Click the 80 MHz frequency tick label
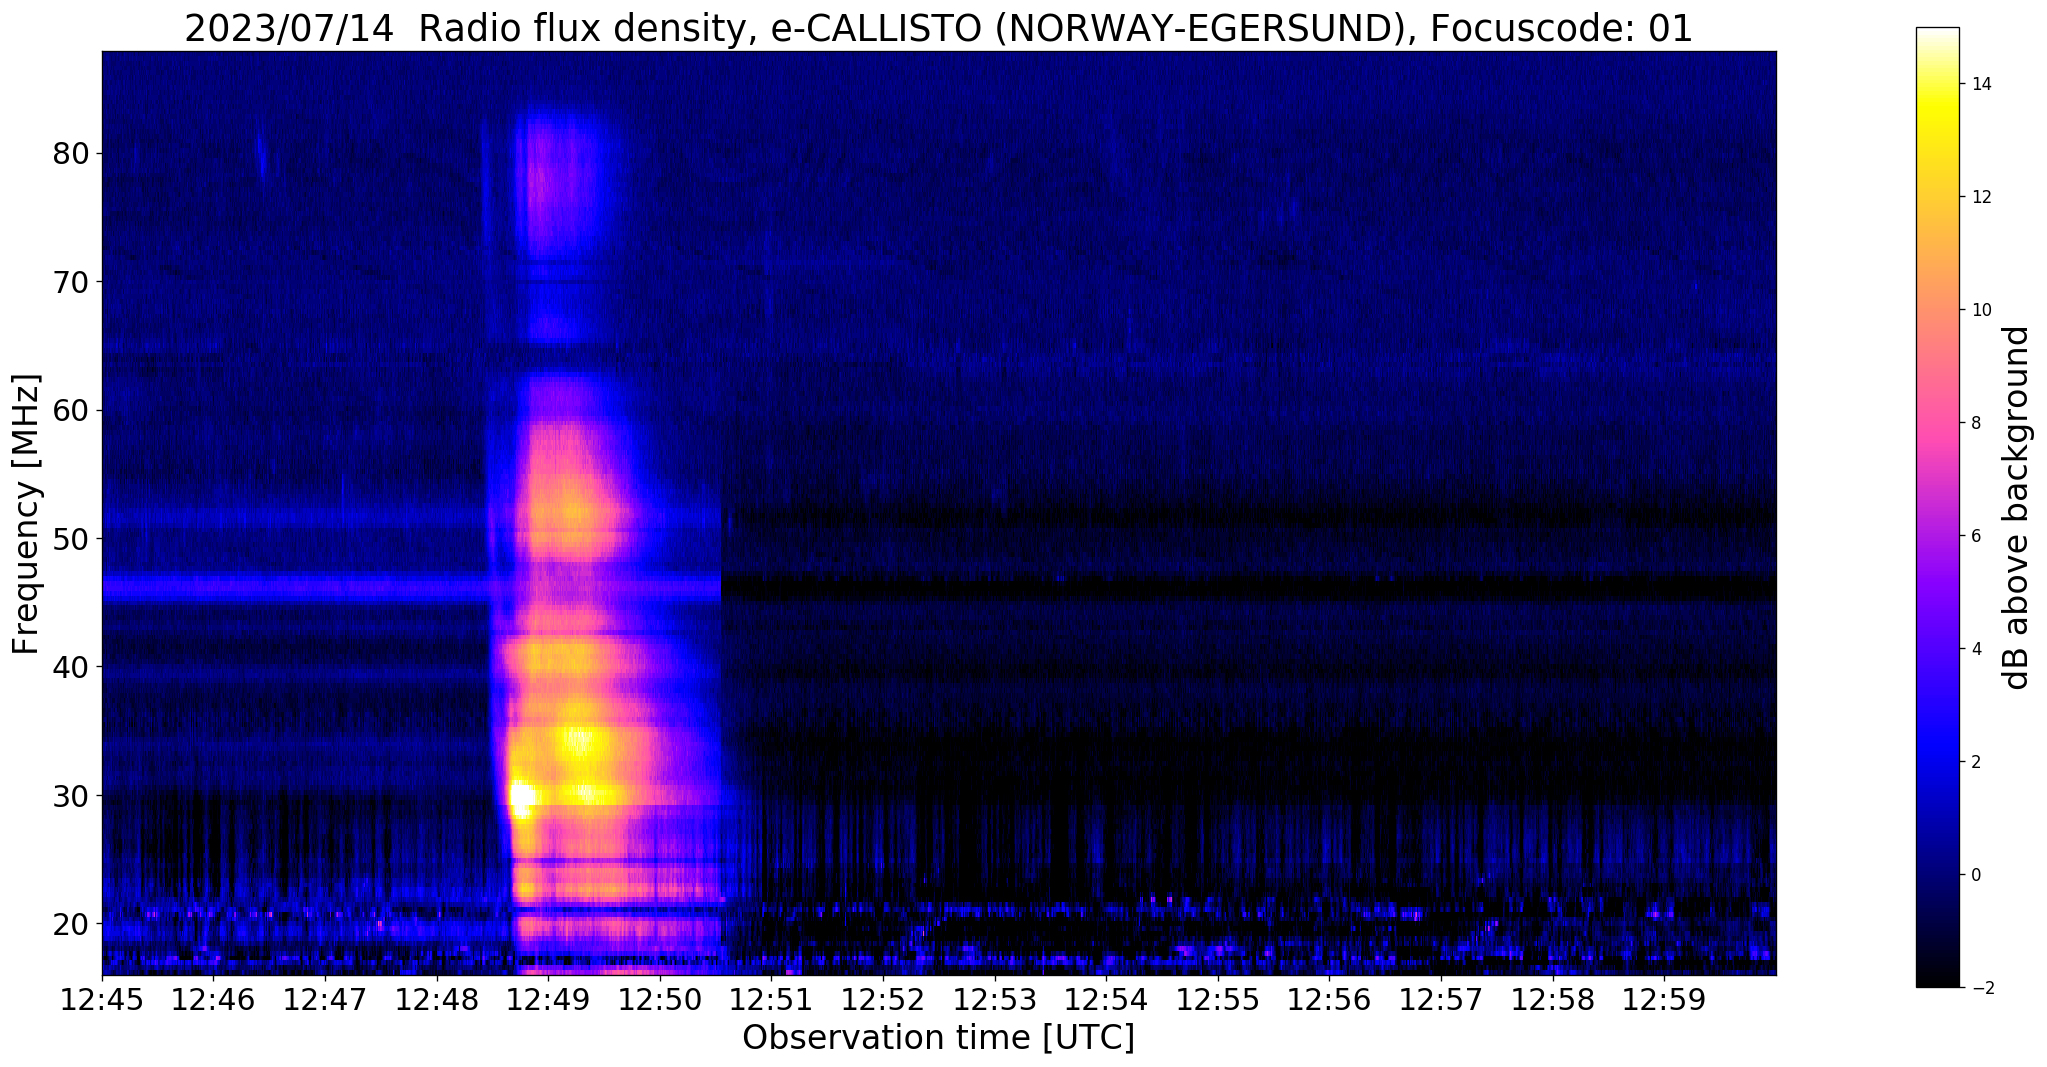The width and height of the screenshot is (2047, 1067). click(71, 153)
